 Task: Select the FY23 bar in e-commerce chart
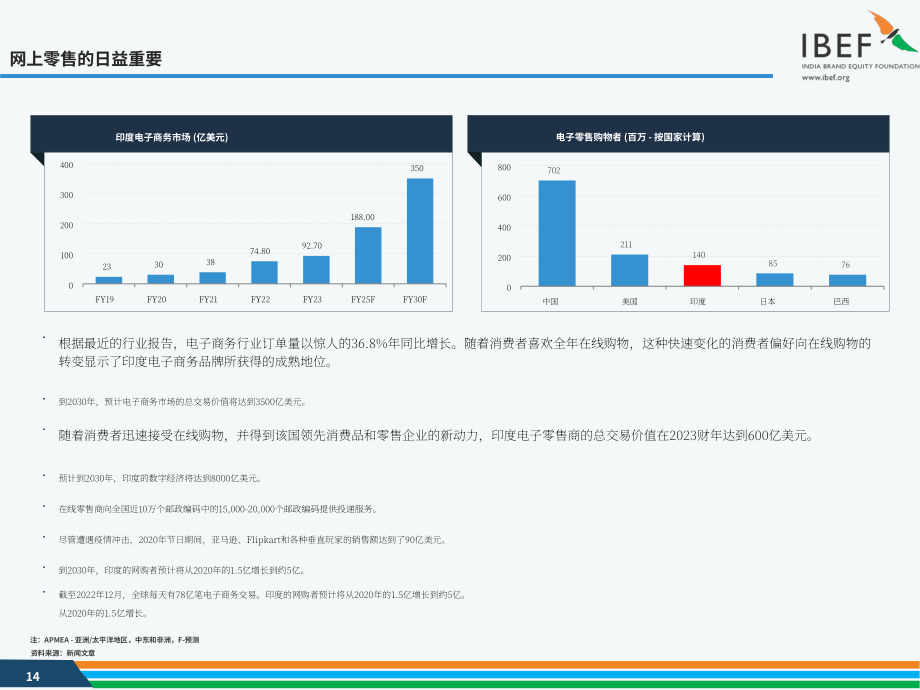(x=316, y=270)
